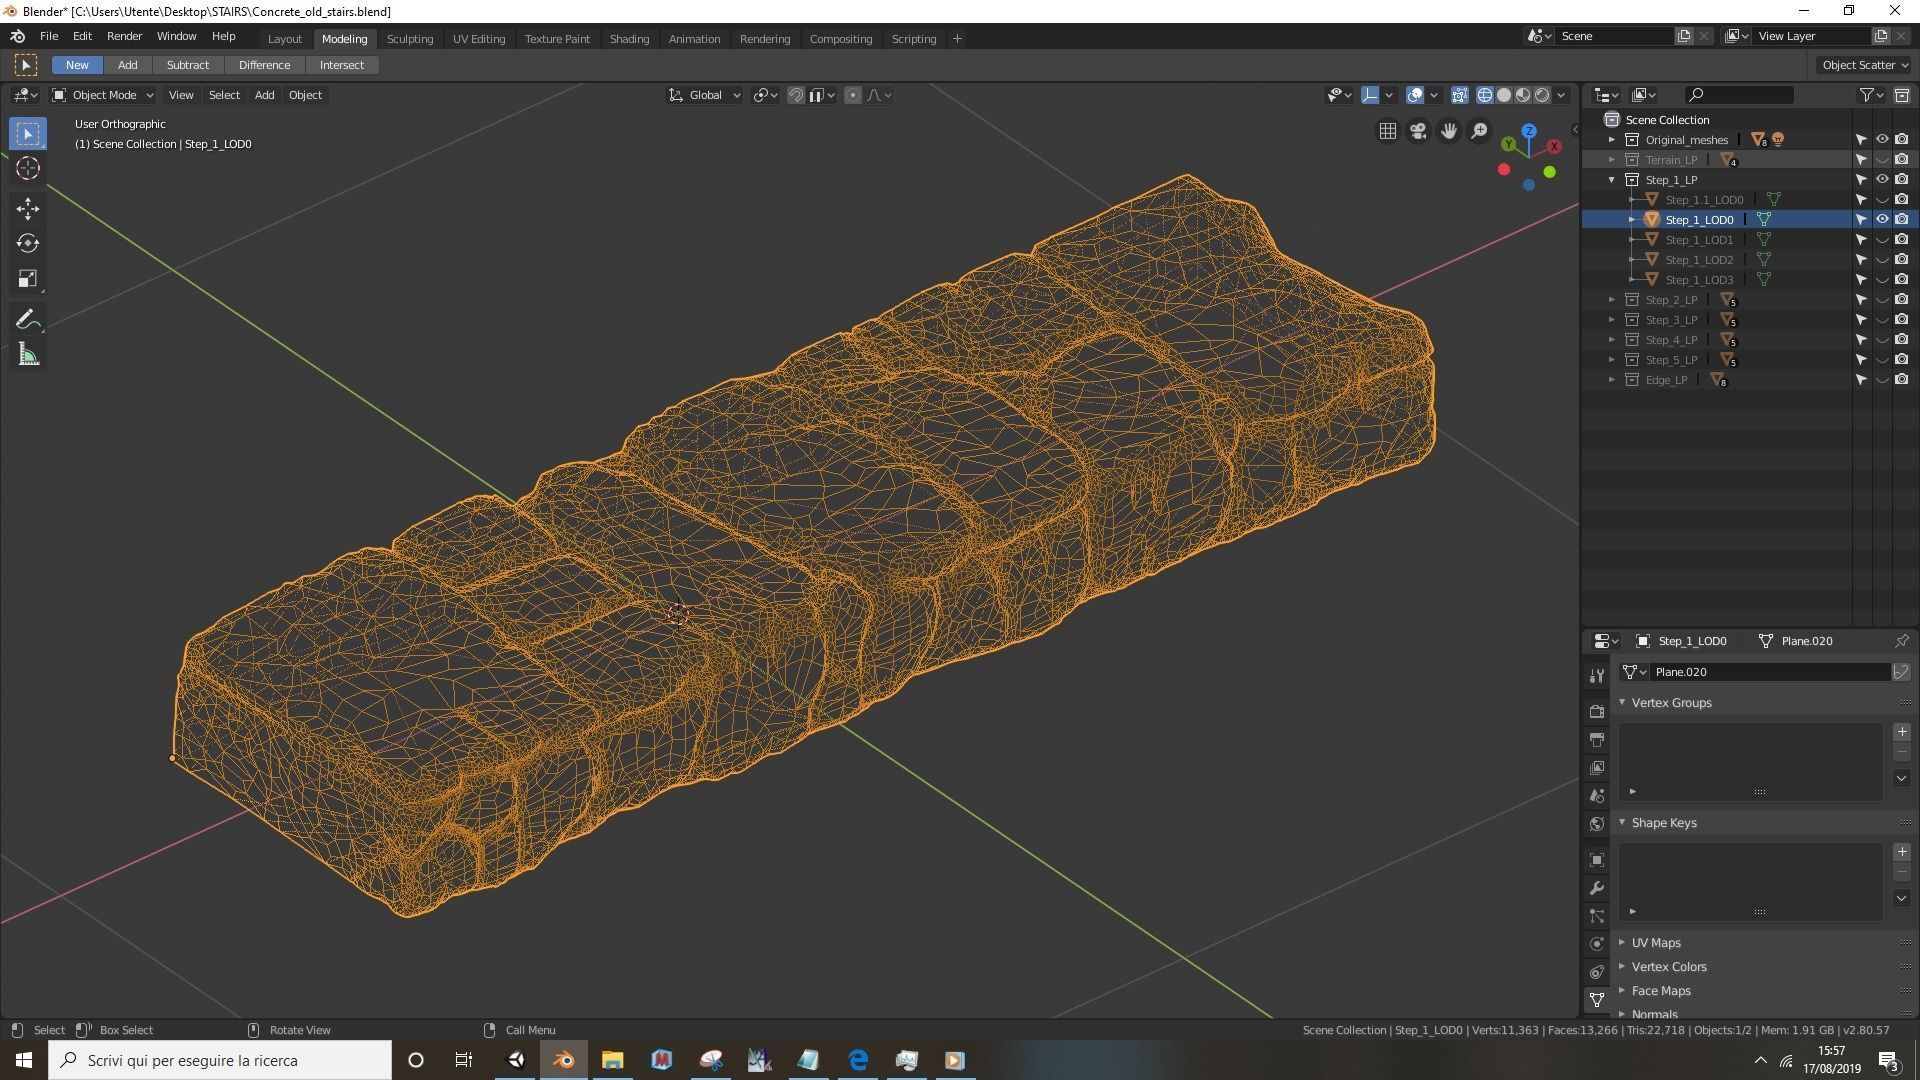
Task: Open the Physics properties tab
Action: (1597, 944)
